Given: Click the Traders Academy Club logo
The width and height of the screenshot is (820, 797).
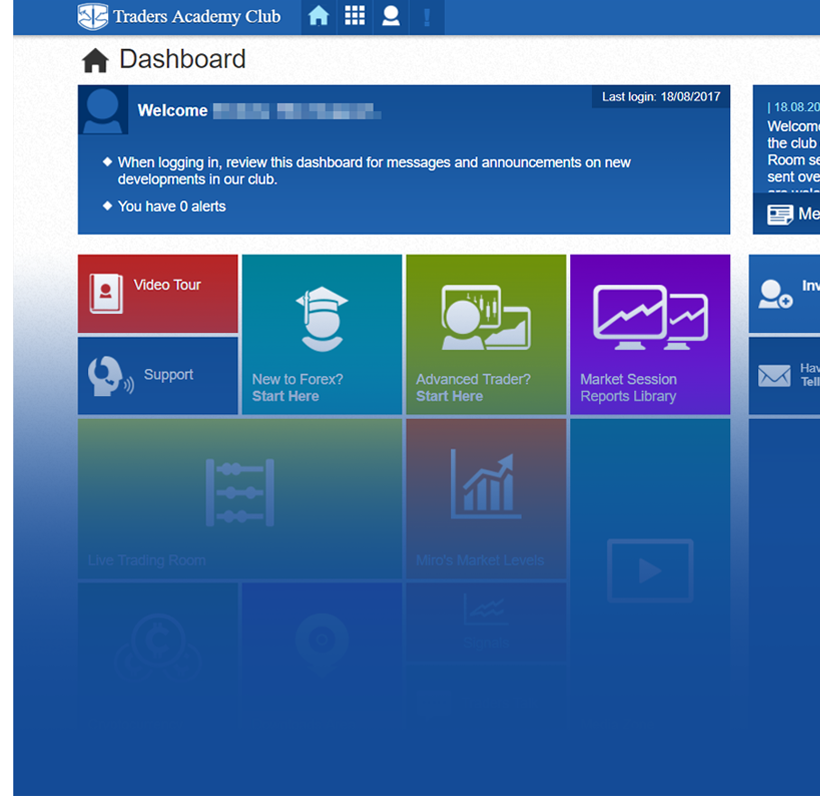Looking at the screenshot, I should tap(179, 16).
